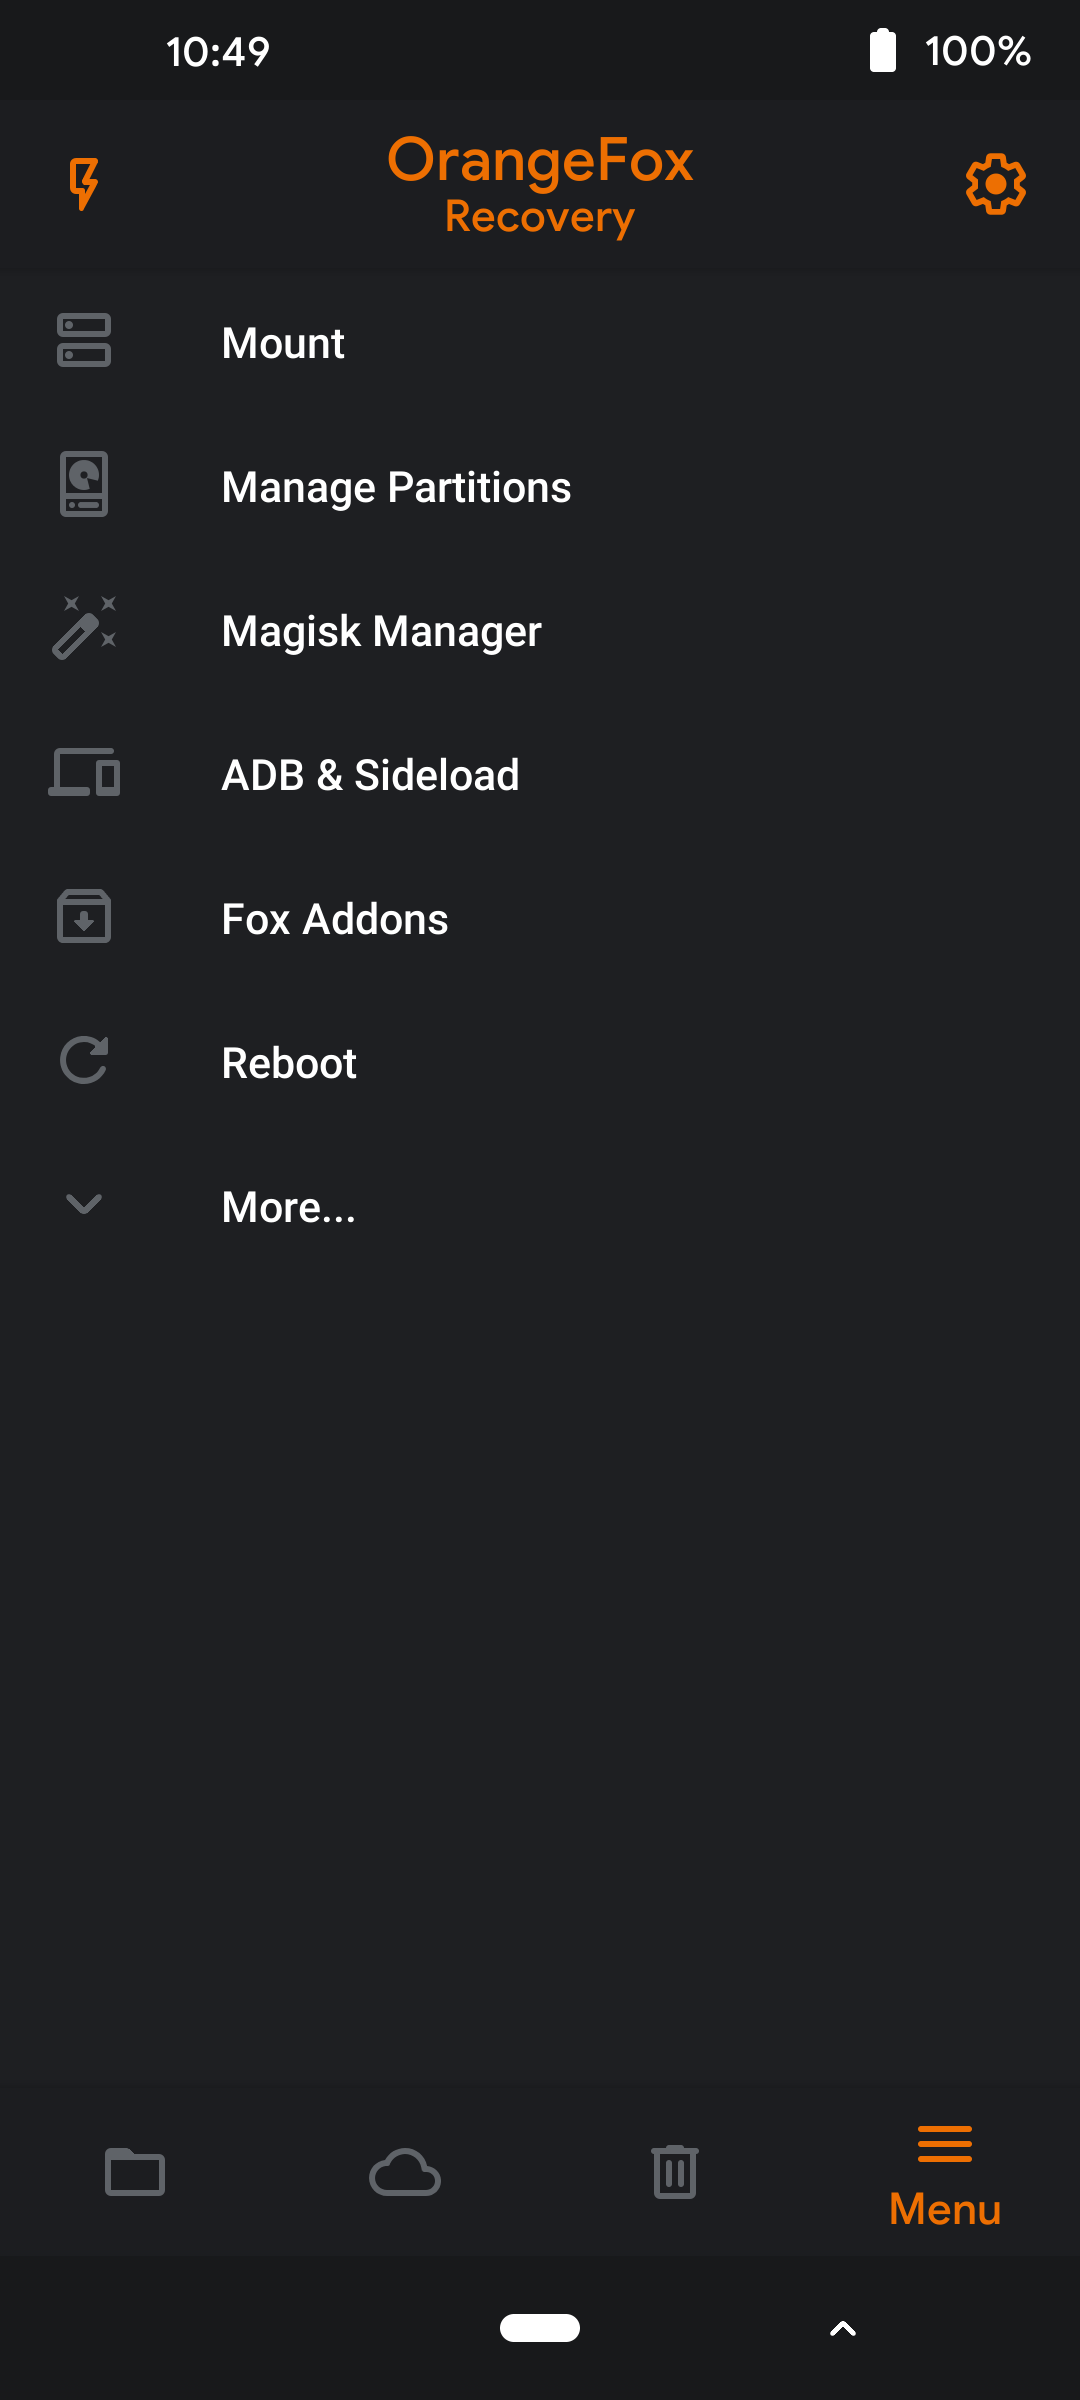
Task: Tap the Mount storage icon
Action: [x=84, y=341]
